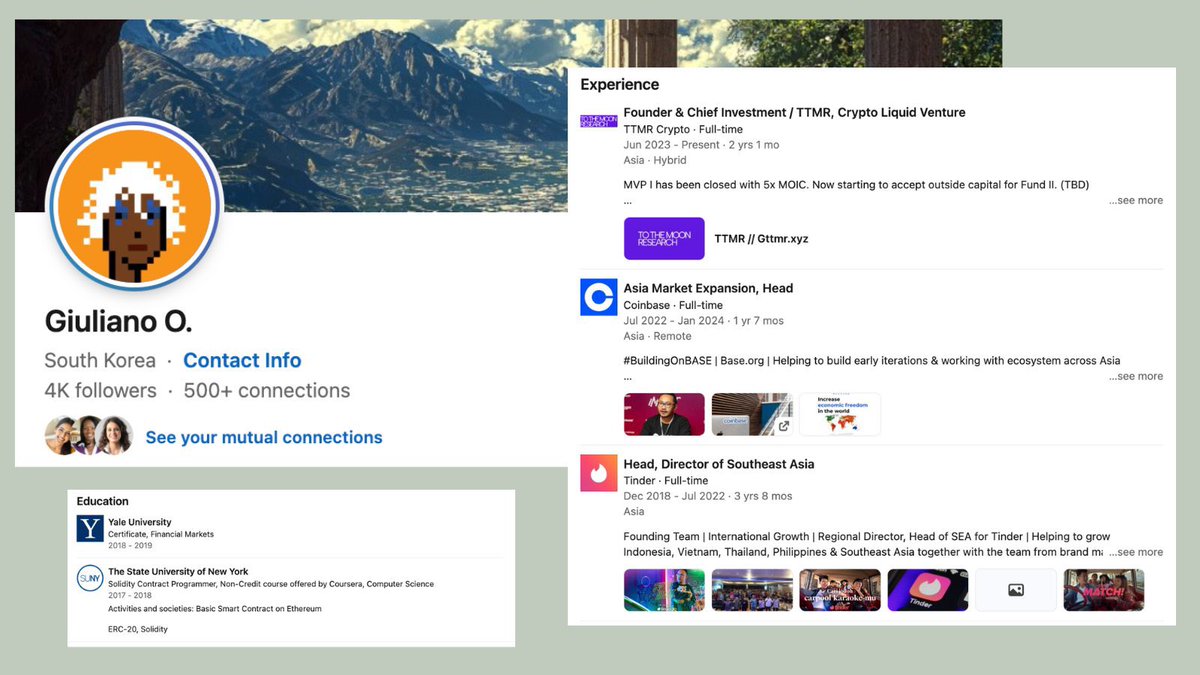
Task: Click TTMR Crypto · Full-time text
Action: (685, 129)
